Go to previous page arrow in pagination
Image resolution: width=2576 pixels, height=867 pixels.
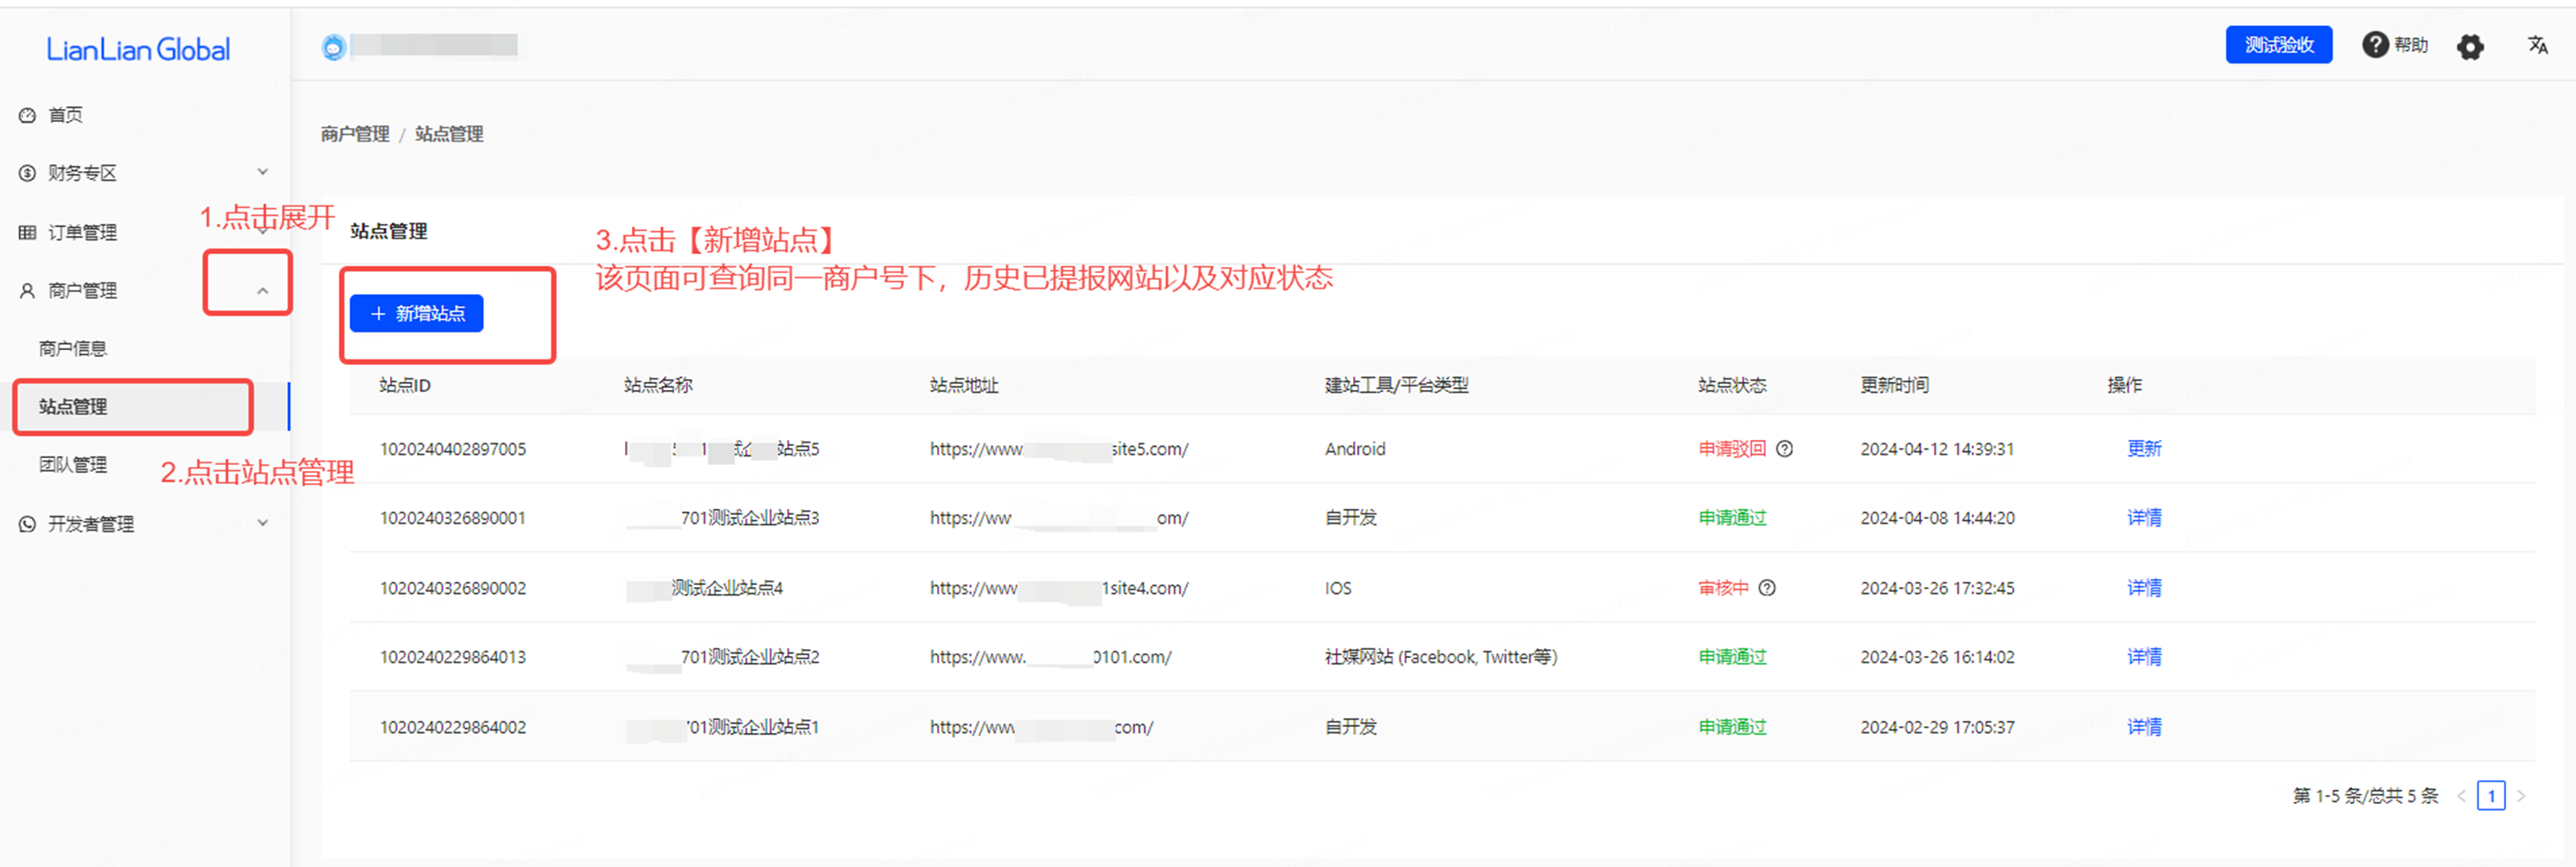coord(2461,796)
